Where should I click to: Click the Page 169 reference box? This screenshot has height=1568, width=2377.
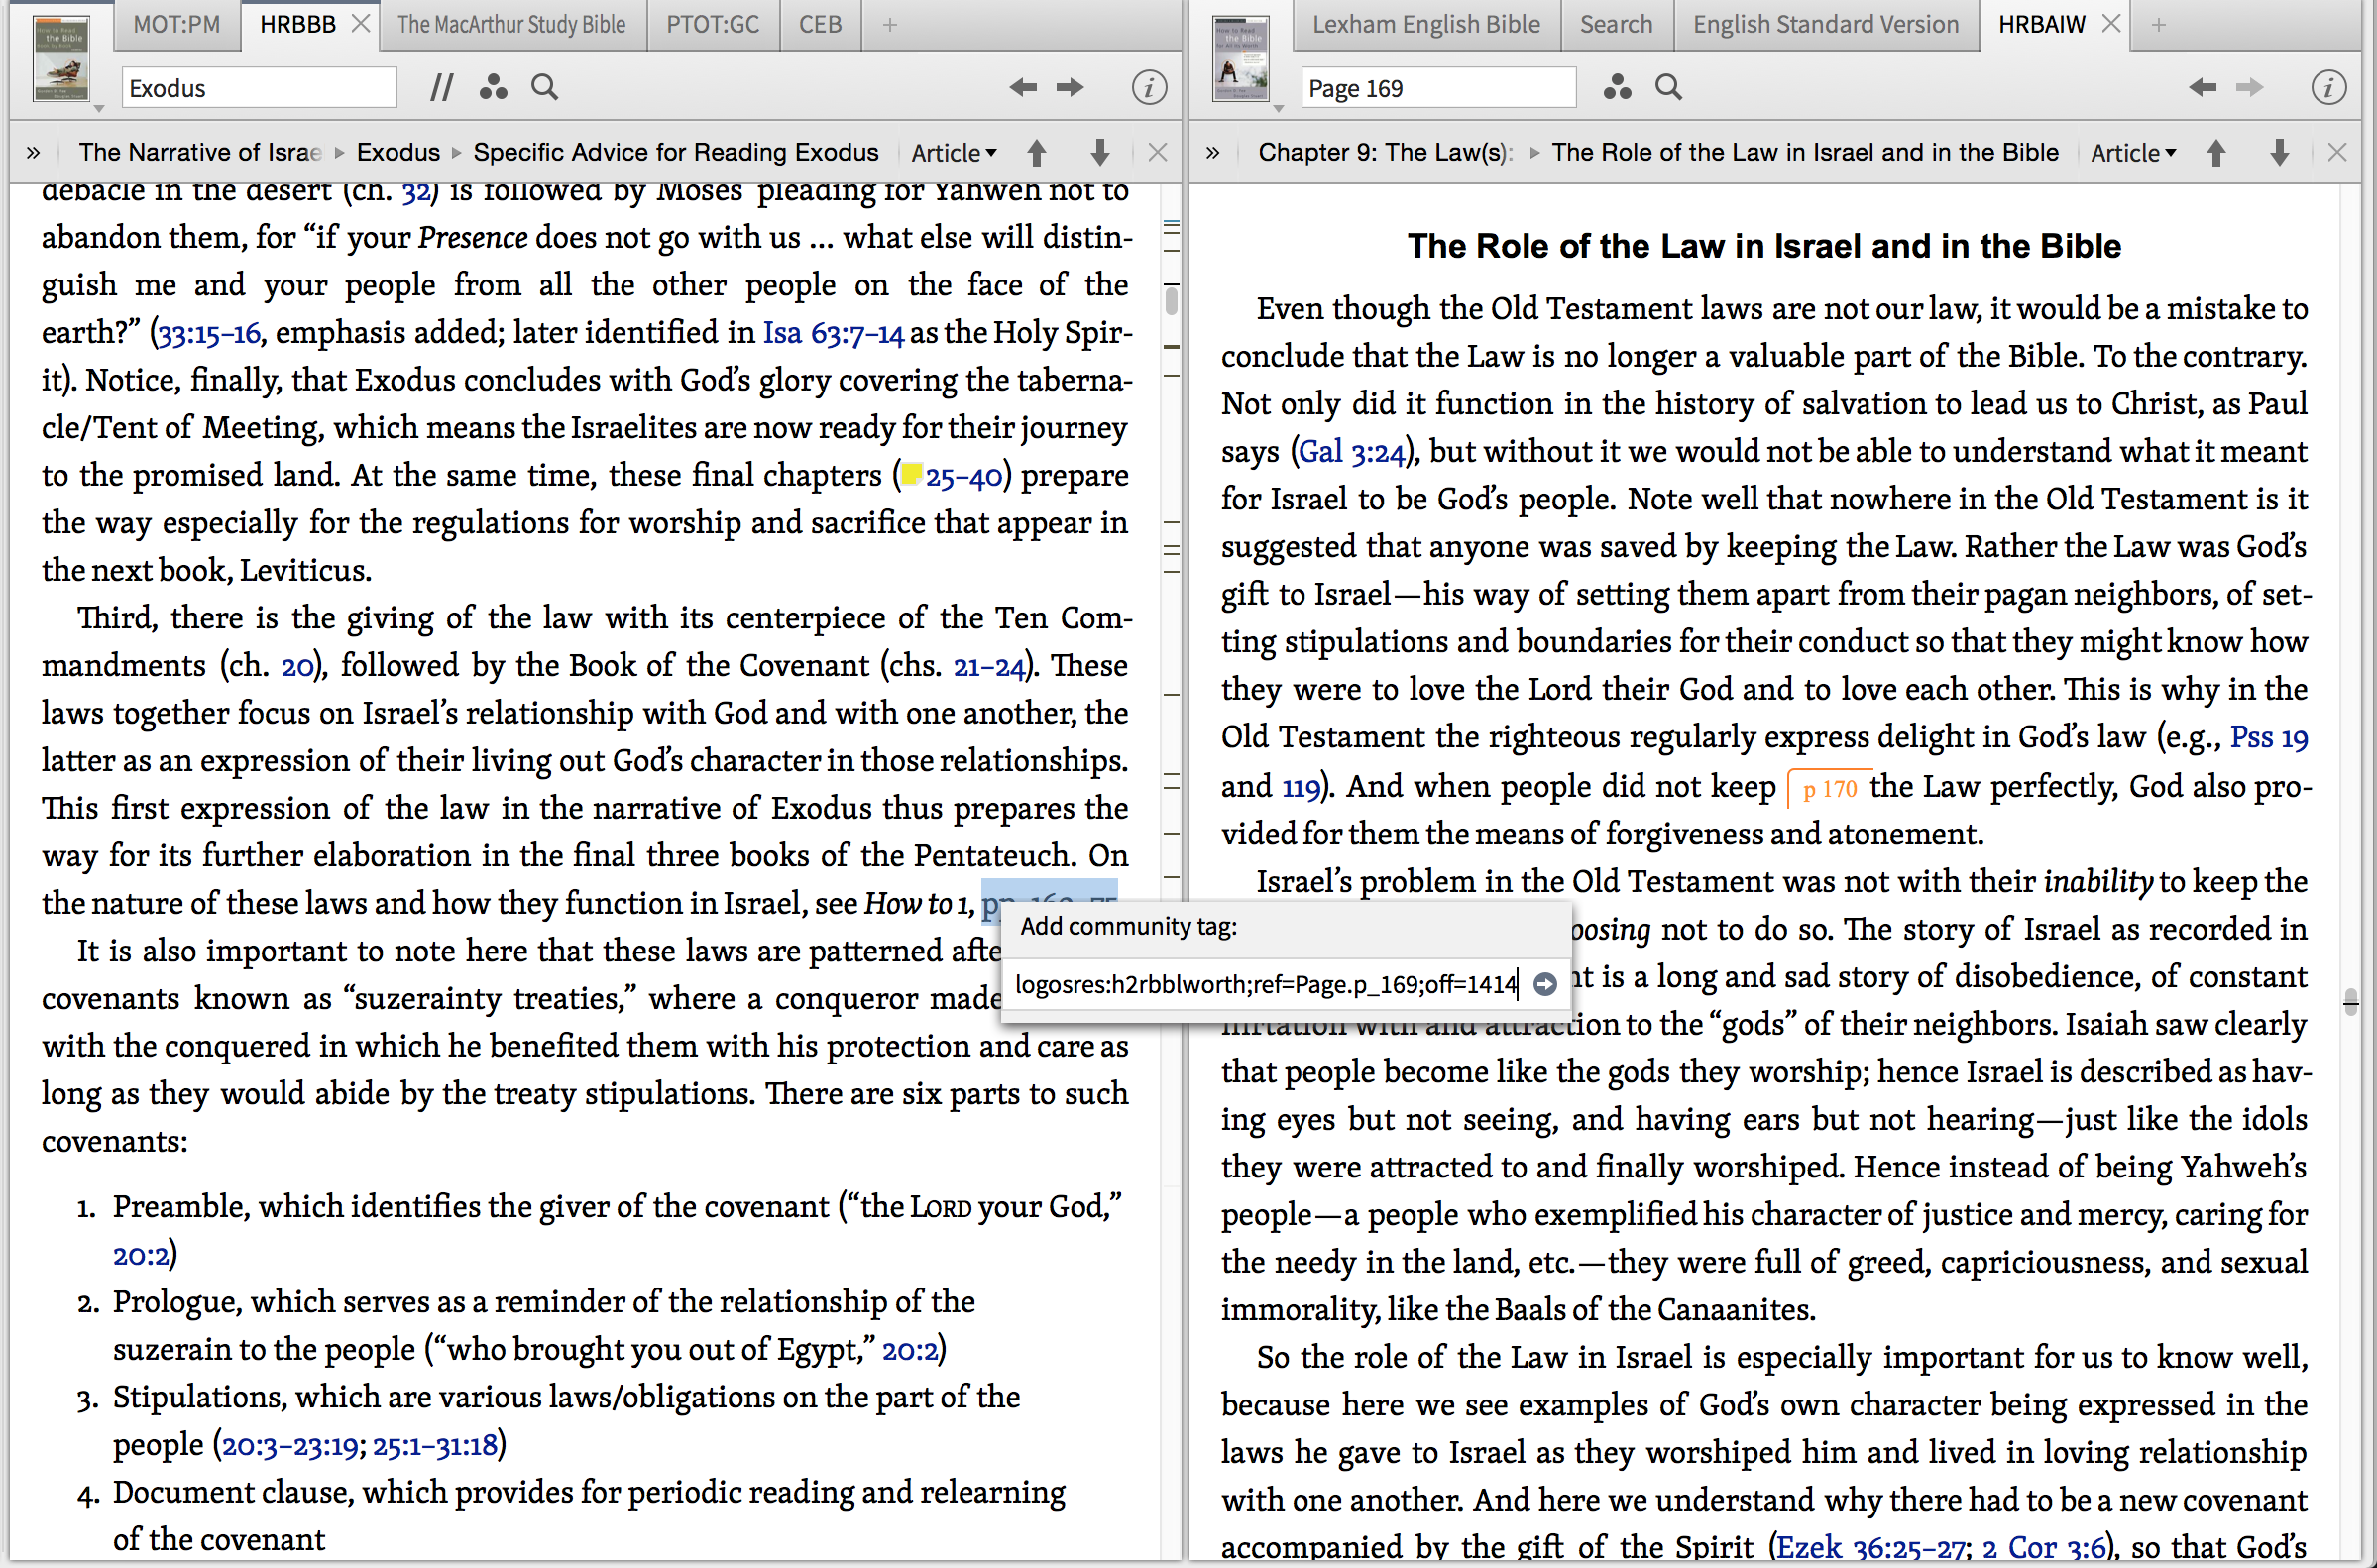point(1438,88)
